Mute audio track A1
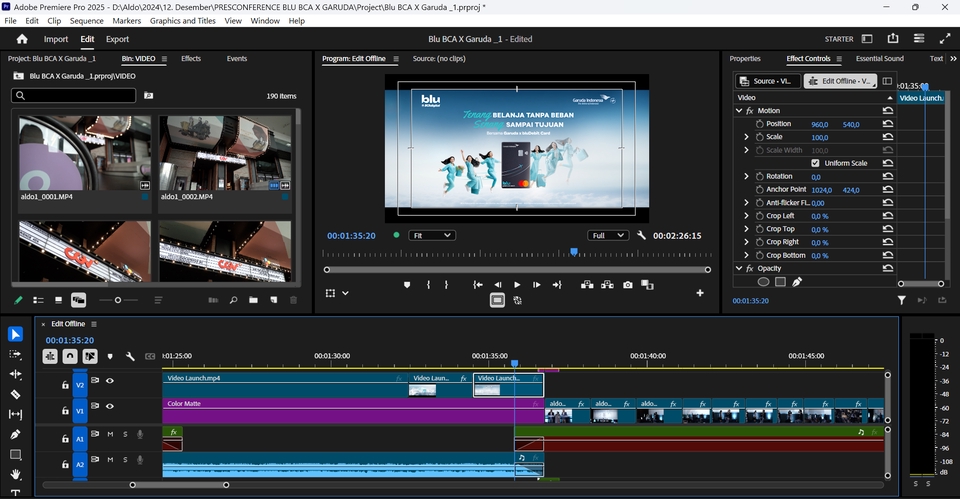The width and height of the screenshot is (960, 499). coord(110,434)
